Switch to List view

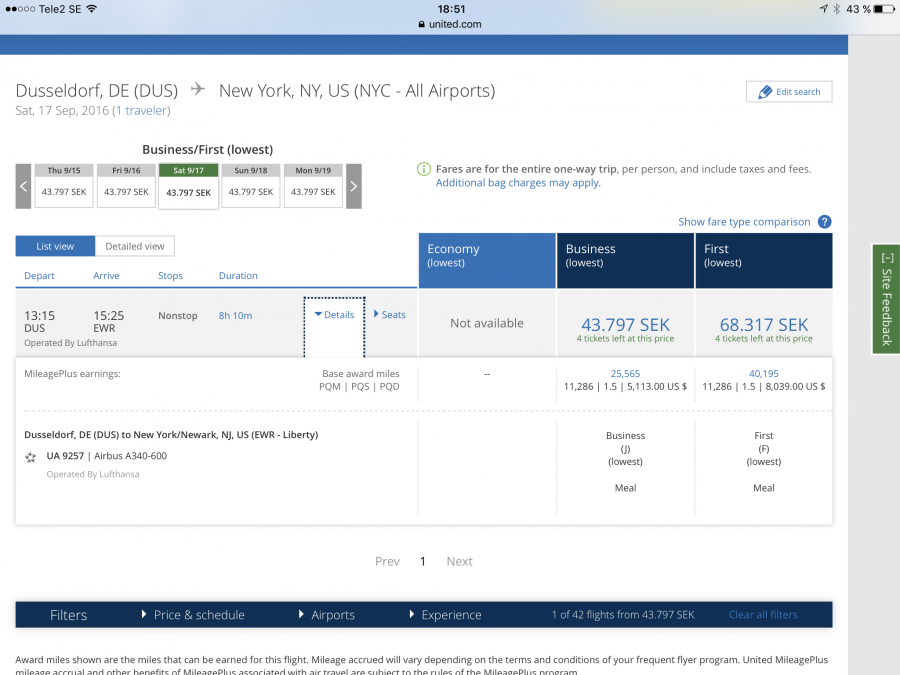pyautogui.click(x=55, y=246)
